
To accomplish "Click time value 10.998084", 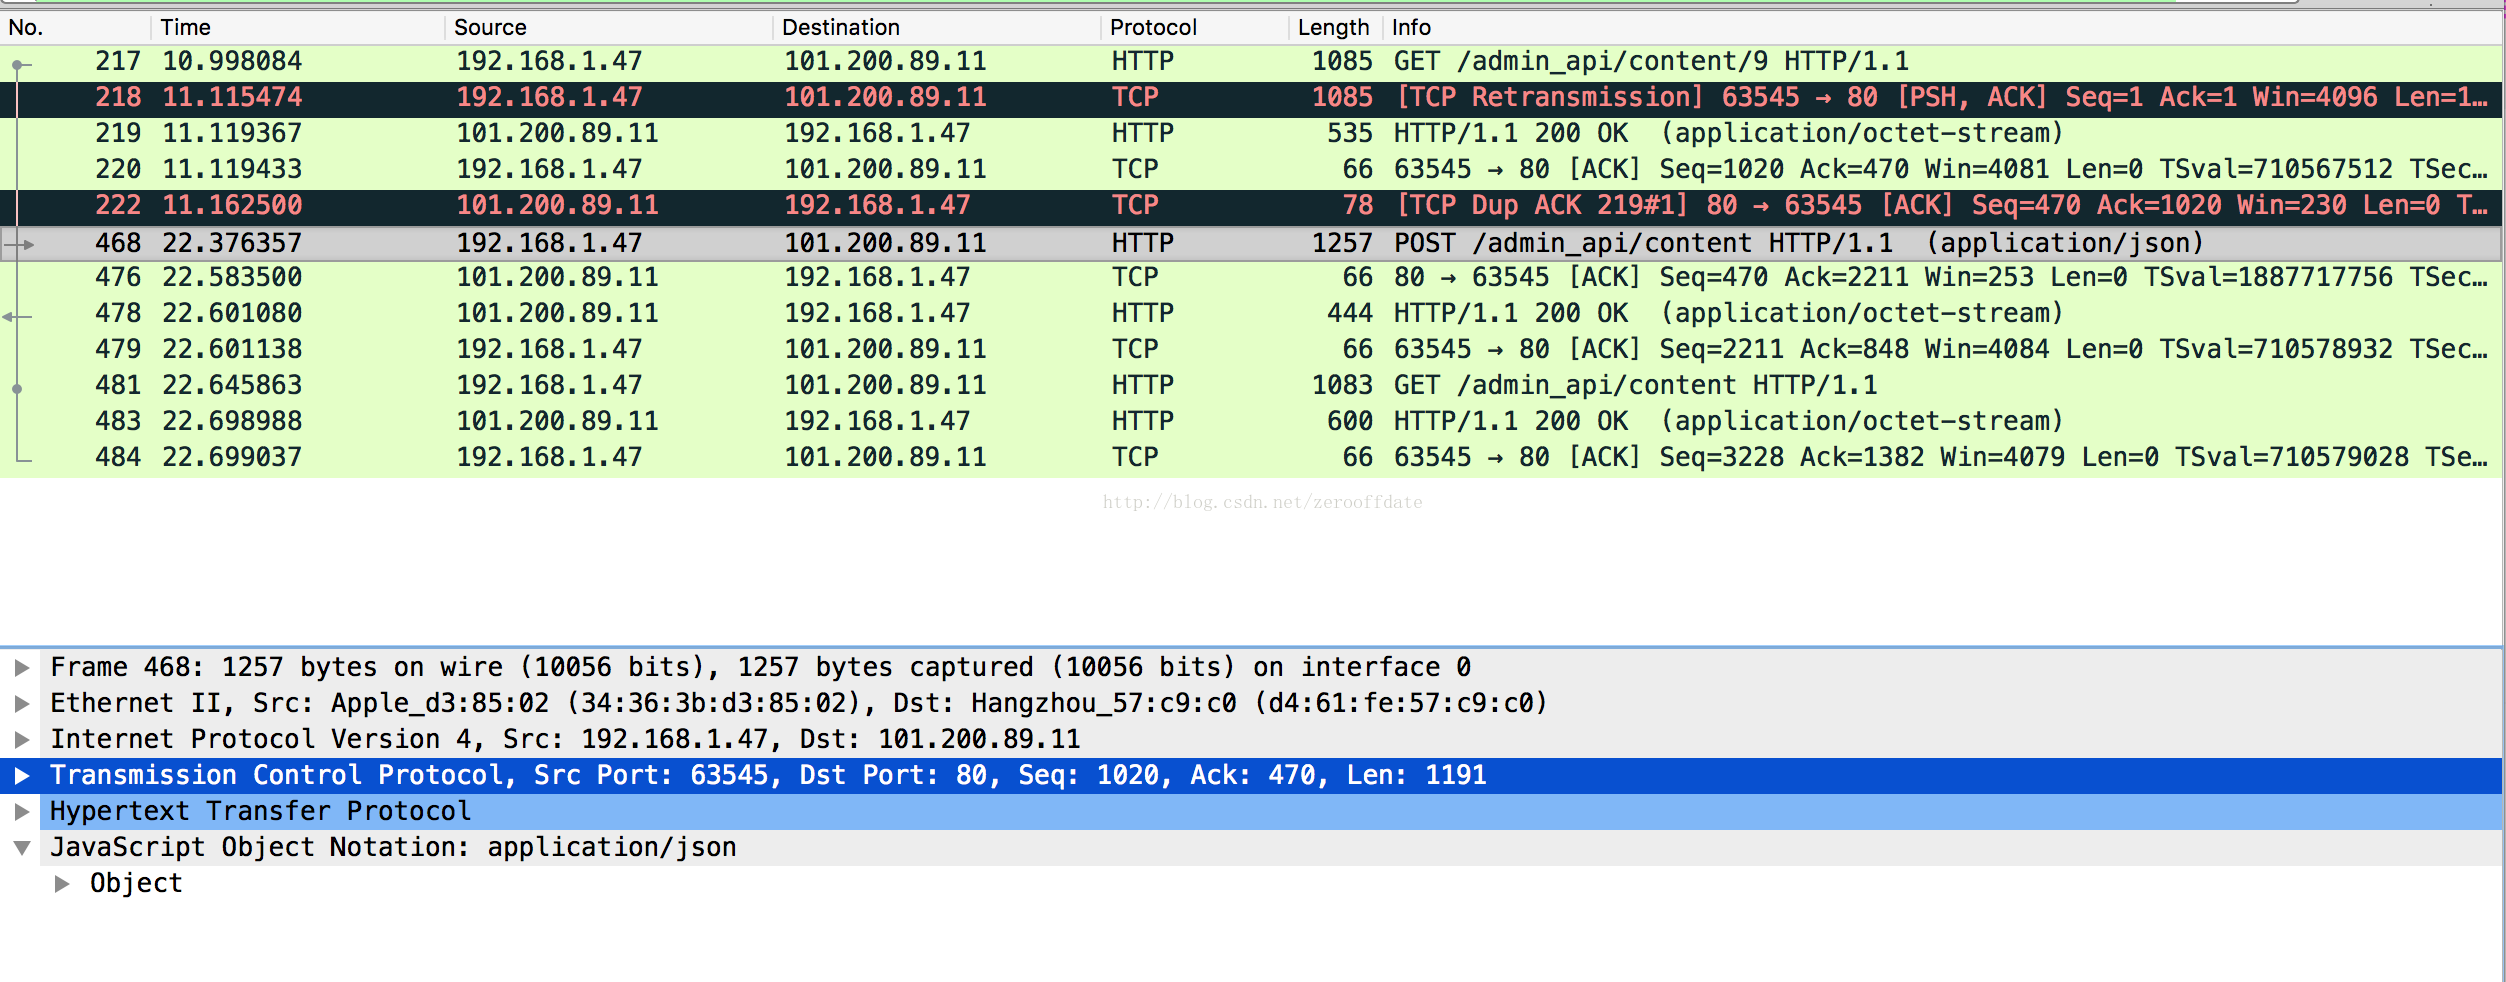I will pos(232,62).
